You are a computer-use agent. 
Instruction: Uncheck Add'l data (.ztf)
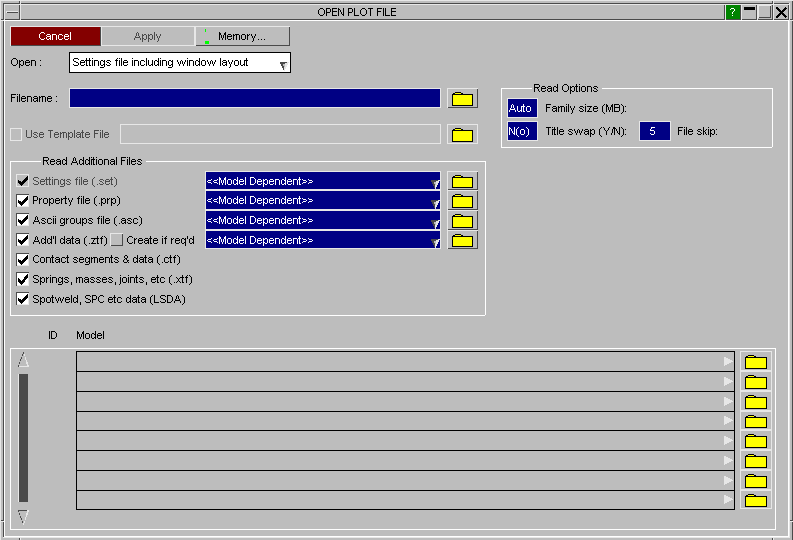pyautogui.click(x=22, y=240)
